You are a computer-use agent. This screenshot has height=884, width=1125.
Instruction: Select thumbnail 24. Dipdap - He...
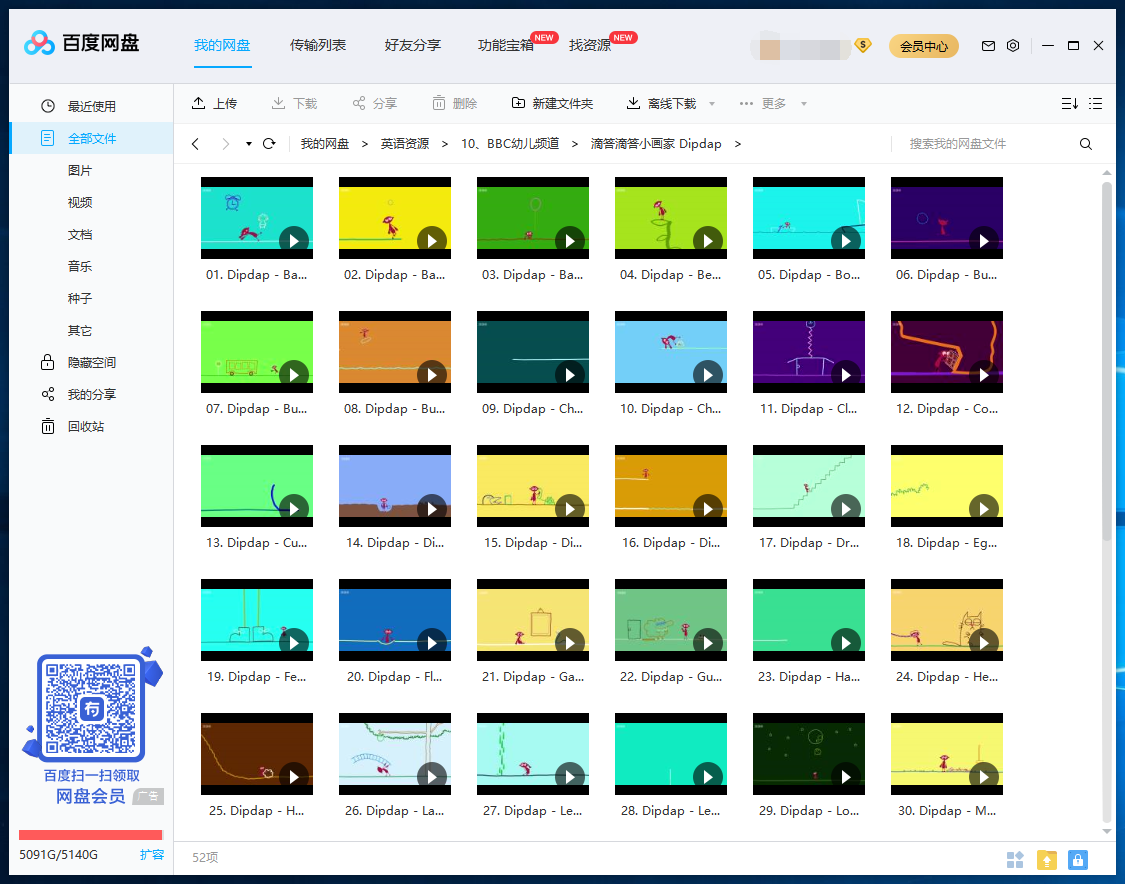click(946, 620)
